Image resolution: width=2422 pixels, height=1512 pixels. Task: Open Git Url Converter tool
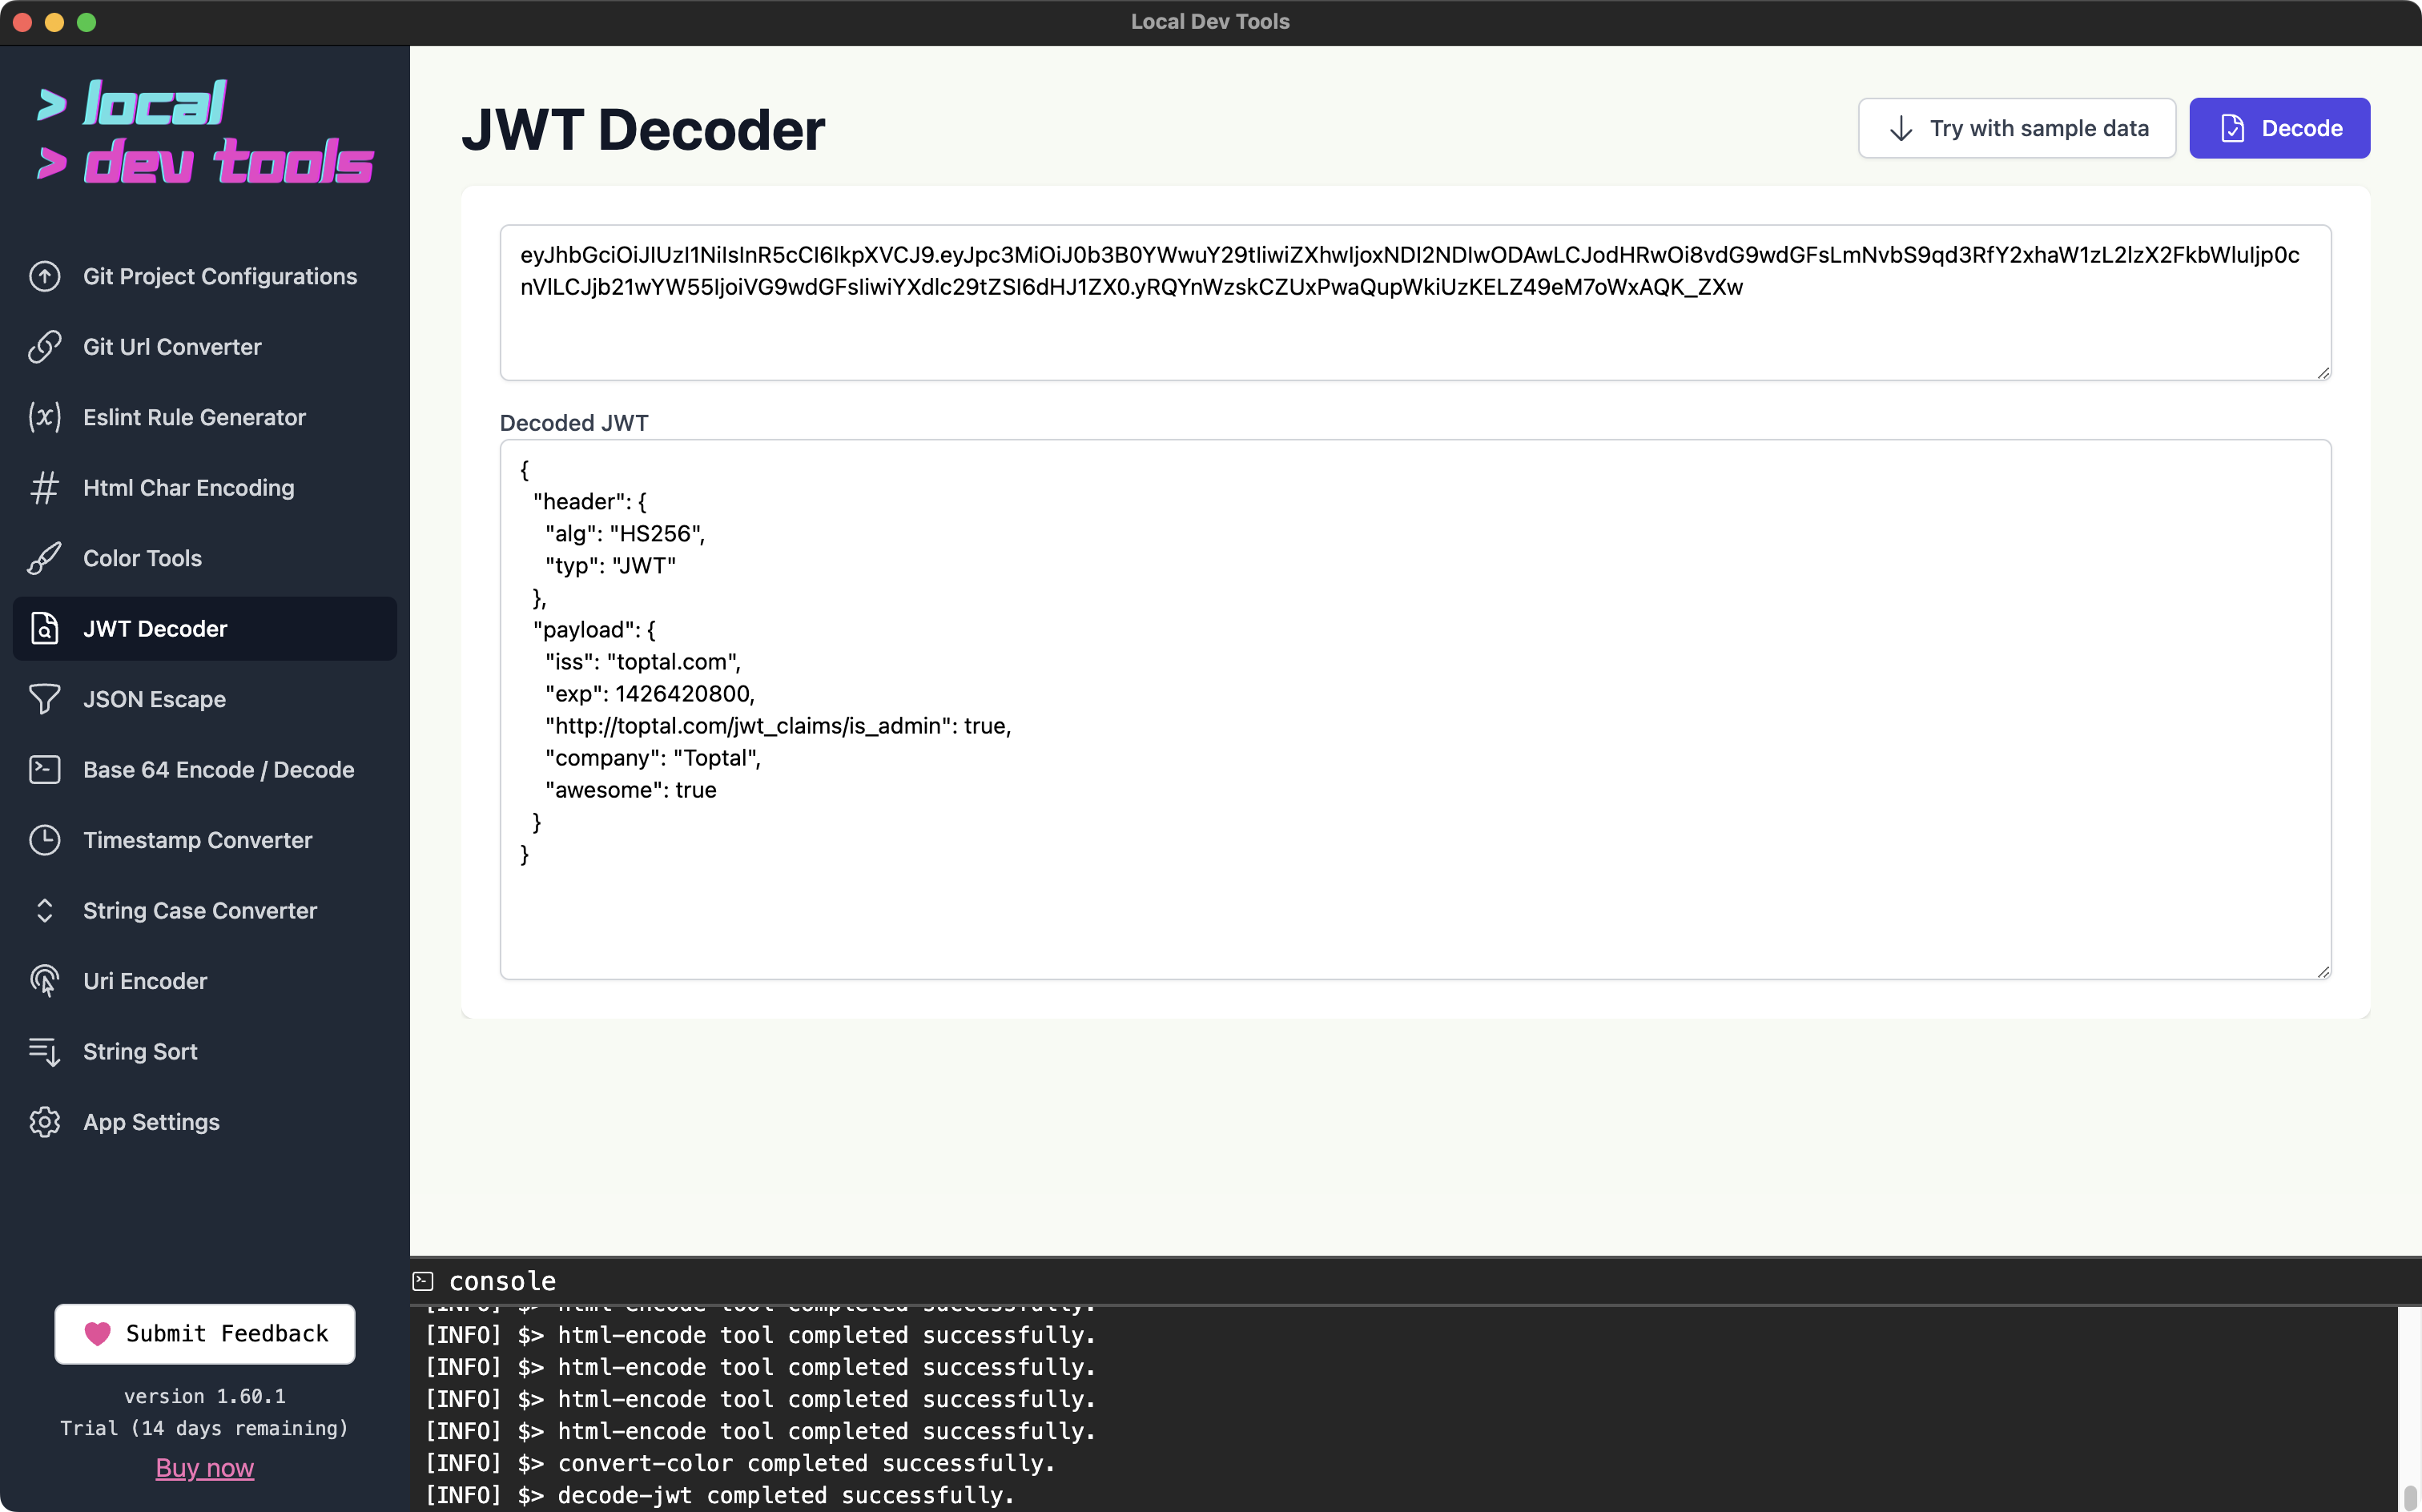[x=205, y=347]
